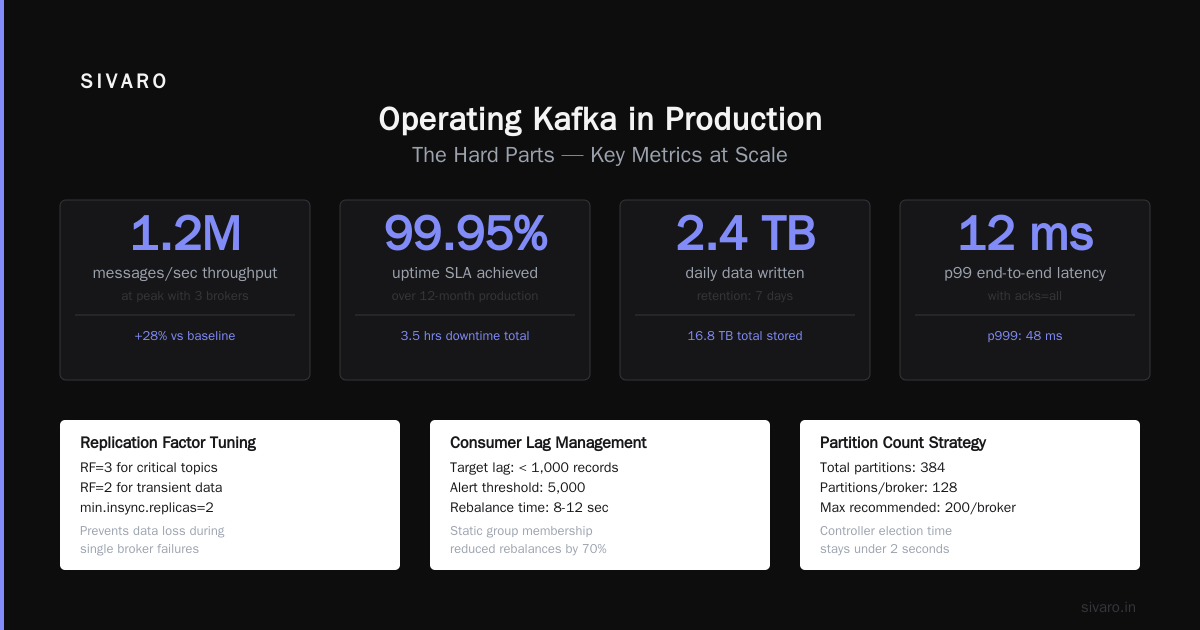The width and height of the screenshot is (1200, 630).
Task: Select 'Partitions/broker: 128' line
Action: (x=889, y=488)
